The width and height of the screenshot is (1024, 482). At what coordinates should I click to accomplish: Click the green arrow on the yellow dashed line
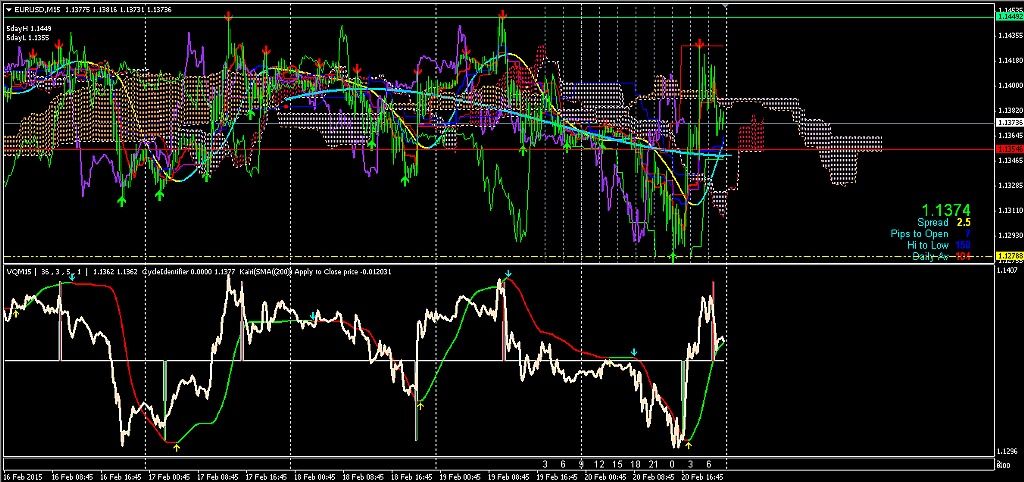[x=673, y=257]
